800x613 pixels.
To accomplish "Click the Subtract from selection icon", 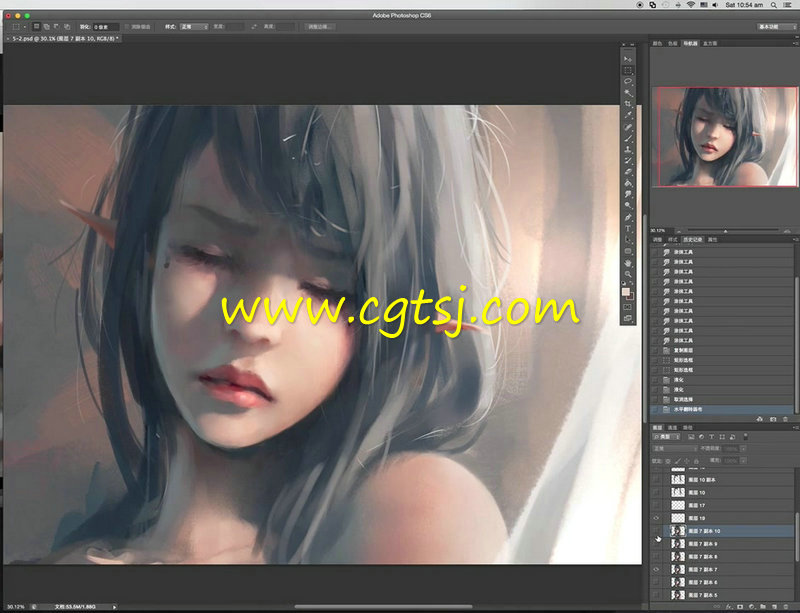I will 57,27.
